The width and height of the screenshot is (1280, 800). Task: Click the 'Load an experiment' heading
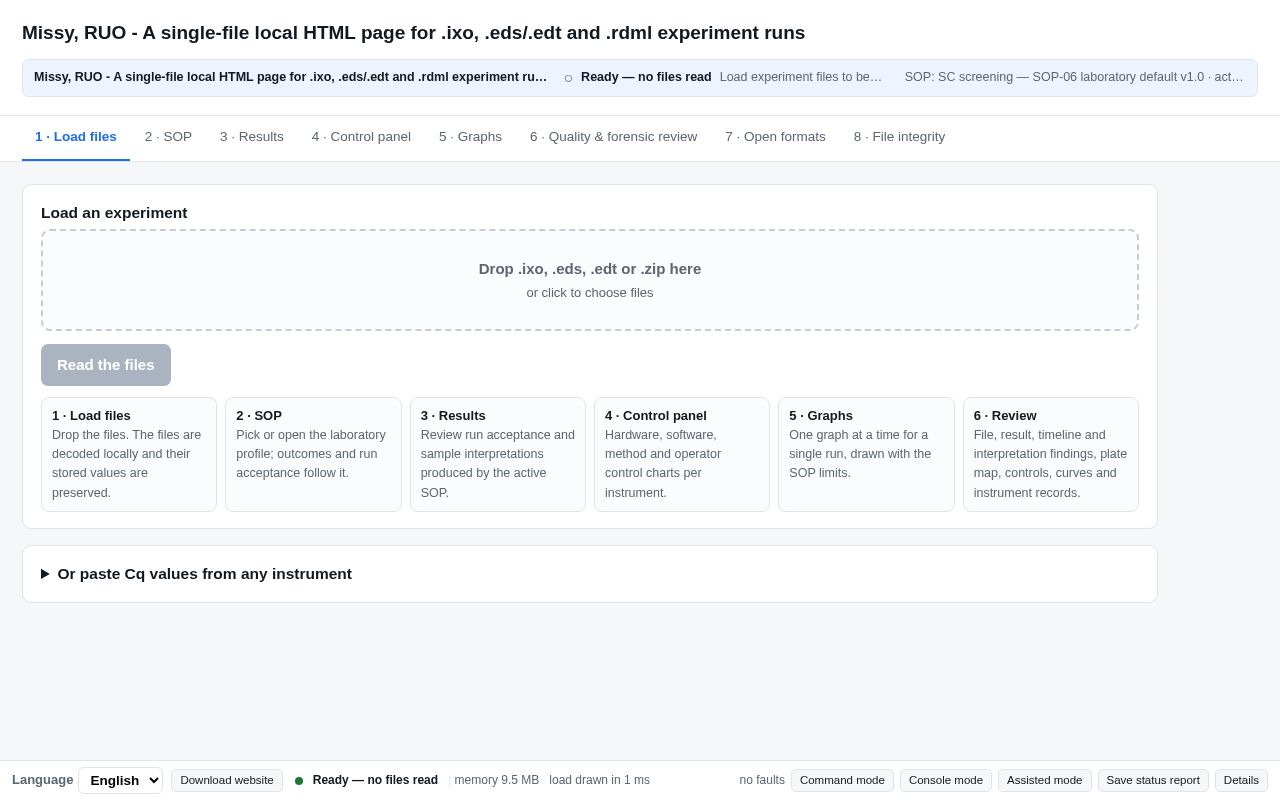pyautogui.click(x=114, y=212)
